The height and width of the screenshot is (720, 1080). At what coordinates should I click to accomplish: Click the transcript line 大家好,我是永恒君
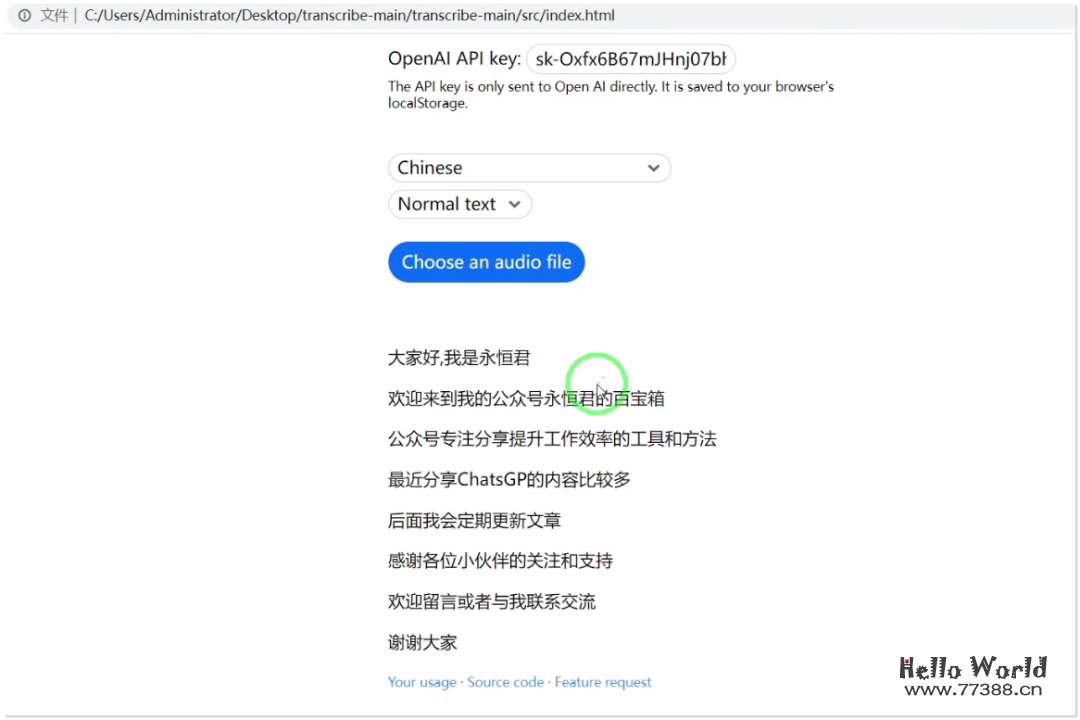(459, 358)
